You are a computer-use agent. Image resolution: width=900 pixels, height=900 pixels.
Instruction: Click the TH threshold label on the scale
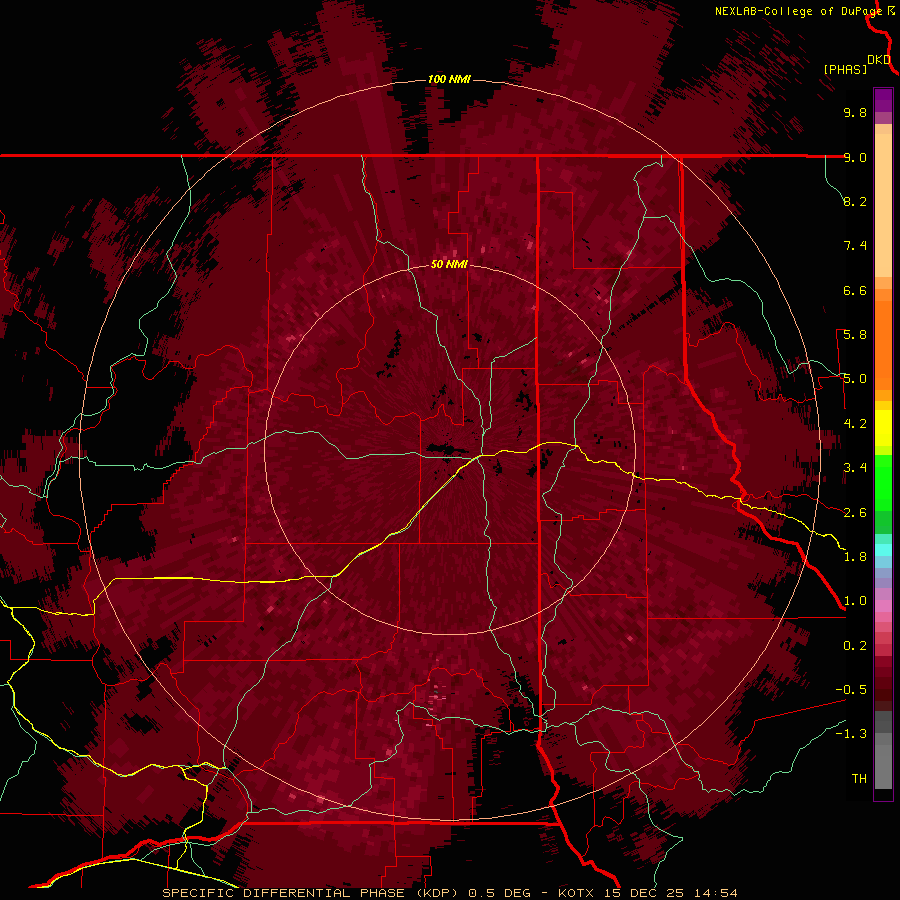tap(859, 779)
